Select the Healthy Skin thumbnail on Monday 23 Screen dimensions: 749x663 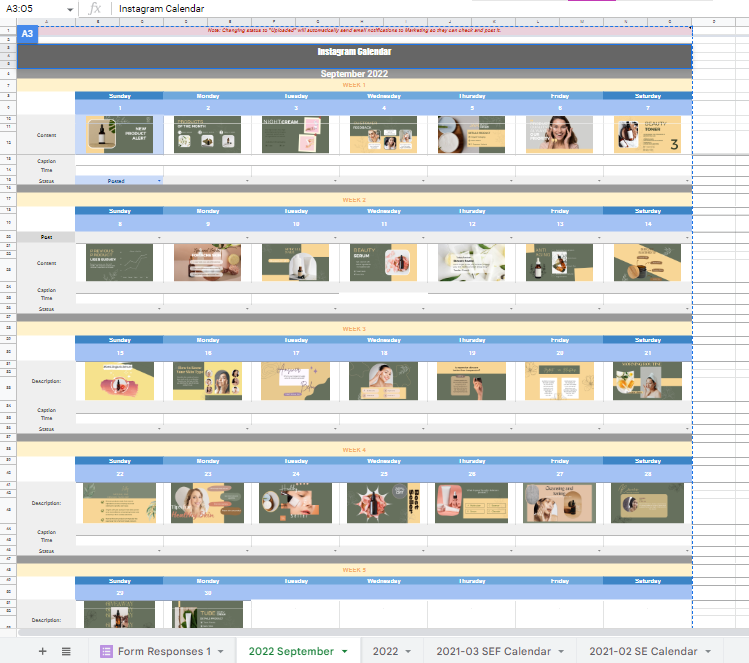[207, 503]
